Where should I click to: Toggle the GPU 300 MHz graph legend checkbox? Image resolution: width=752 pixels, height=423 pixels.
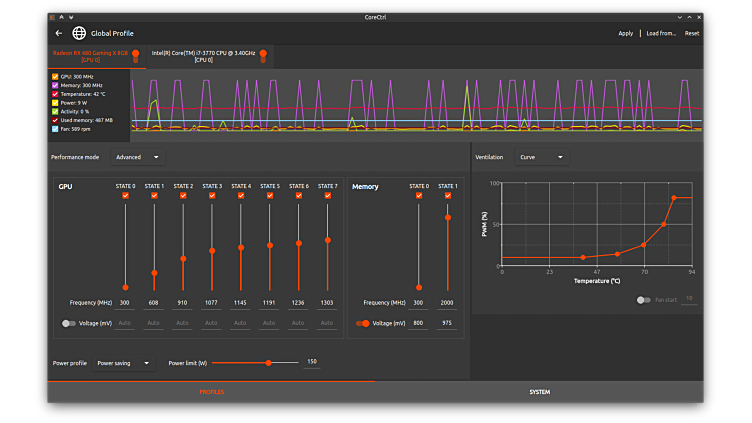55,76
